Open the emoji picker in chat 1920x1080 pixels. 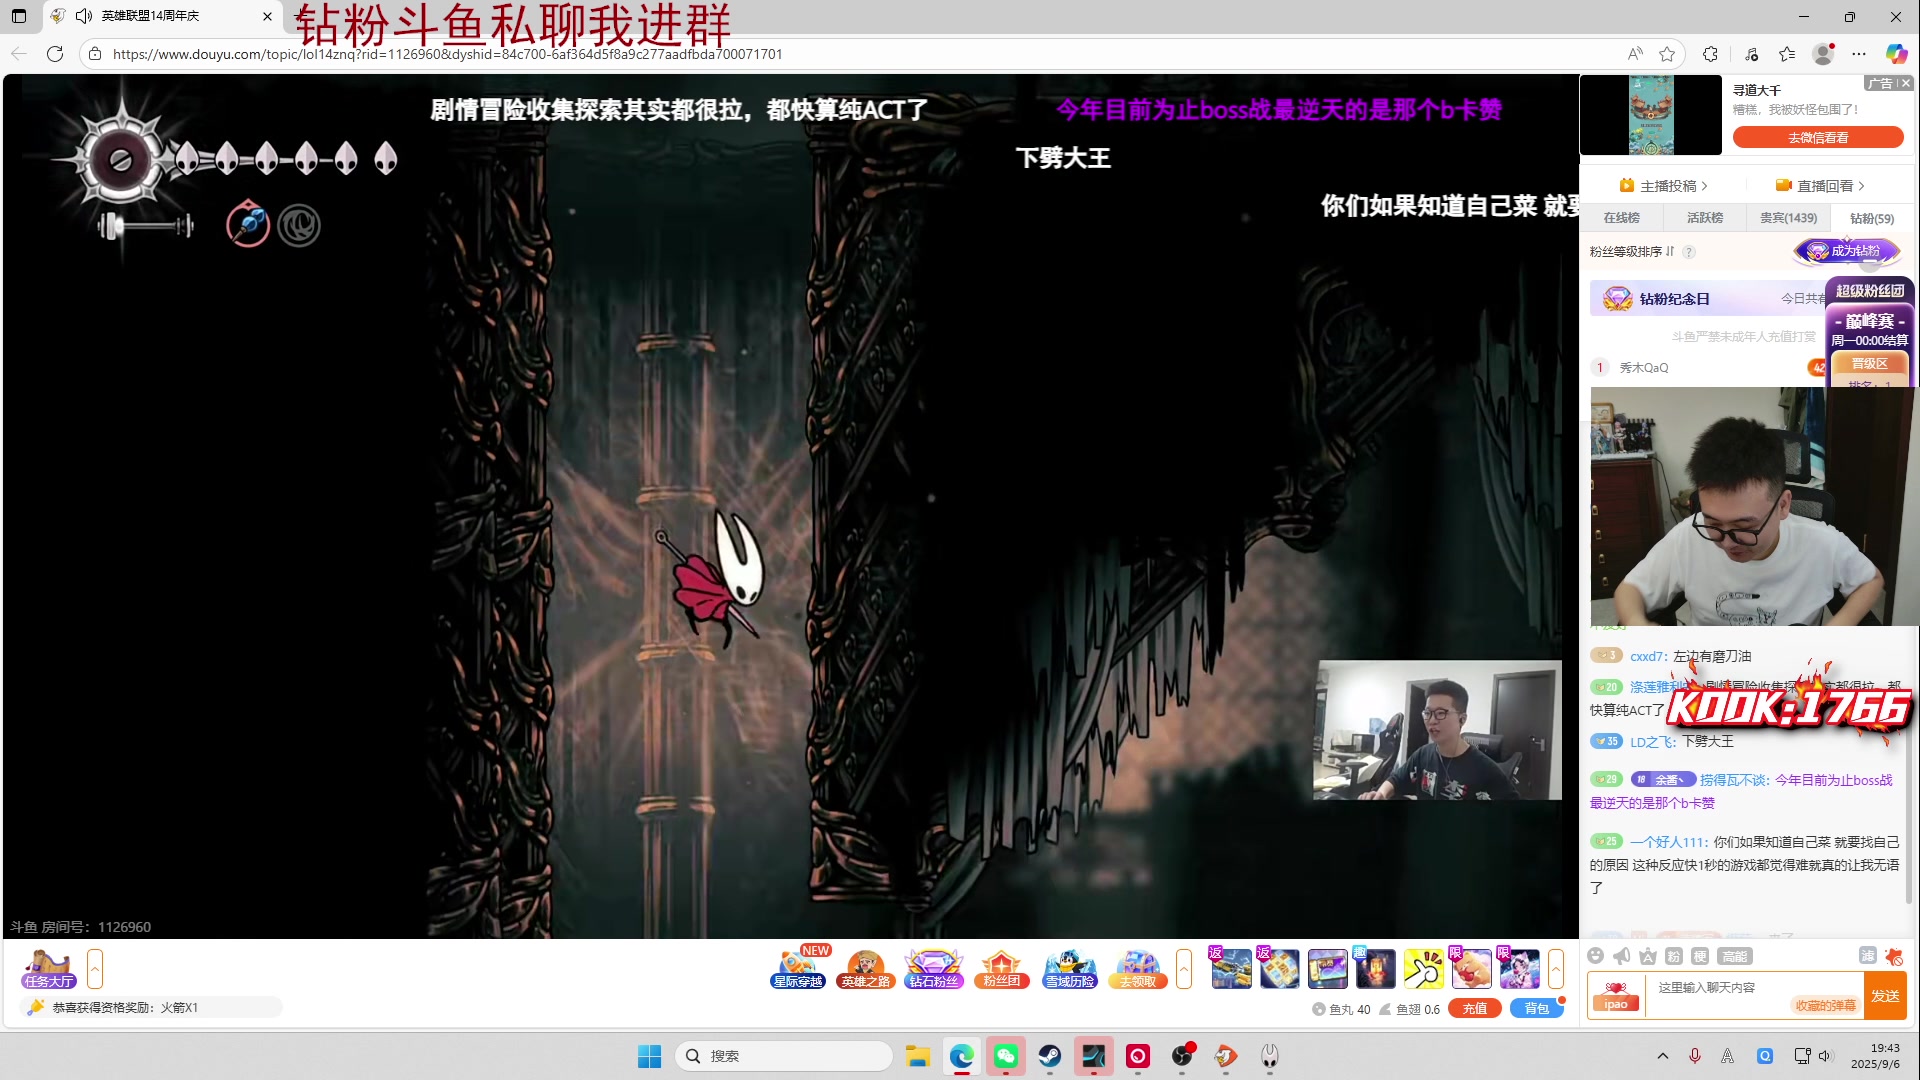coord(1596,956)
